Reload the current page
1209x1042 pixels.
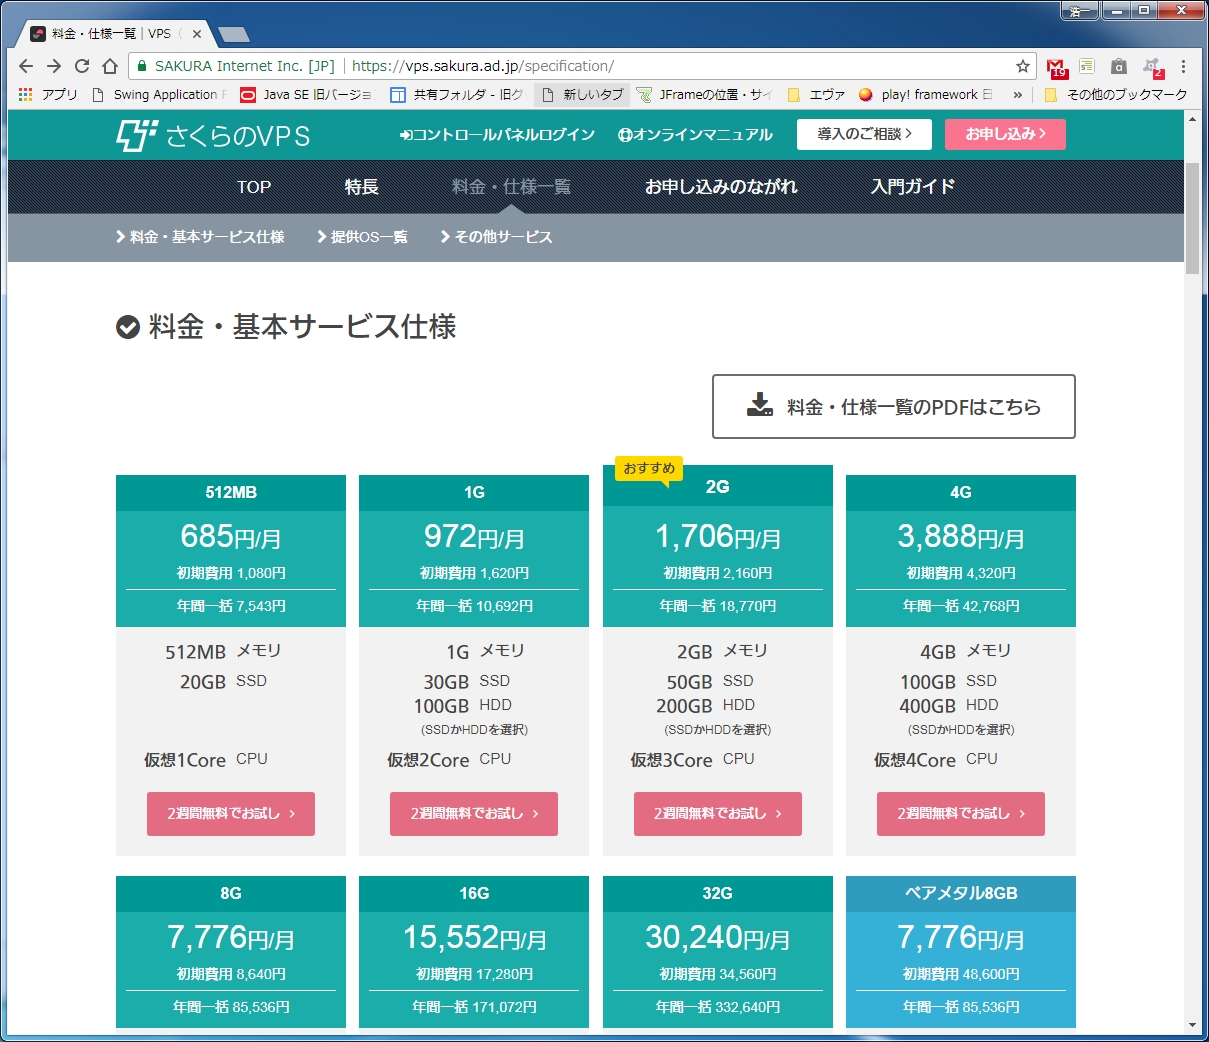81,66
